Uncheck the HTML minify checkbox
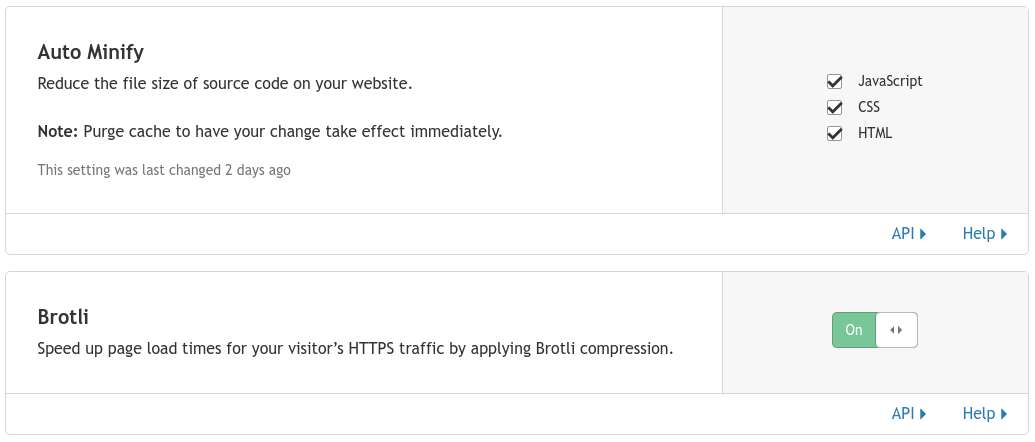Image resolution: width=1035 pixels, height=442 pixels. pyautogui.click(x=834, y=133)
